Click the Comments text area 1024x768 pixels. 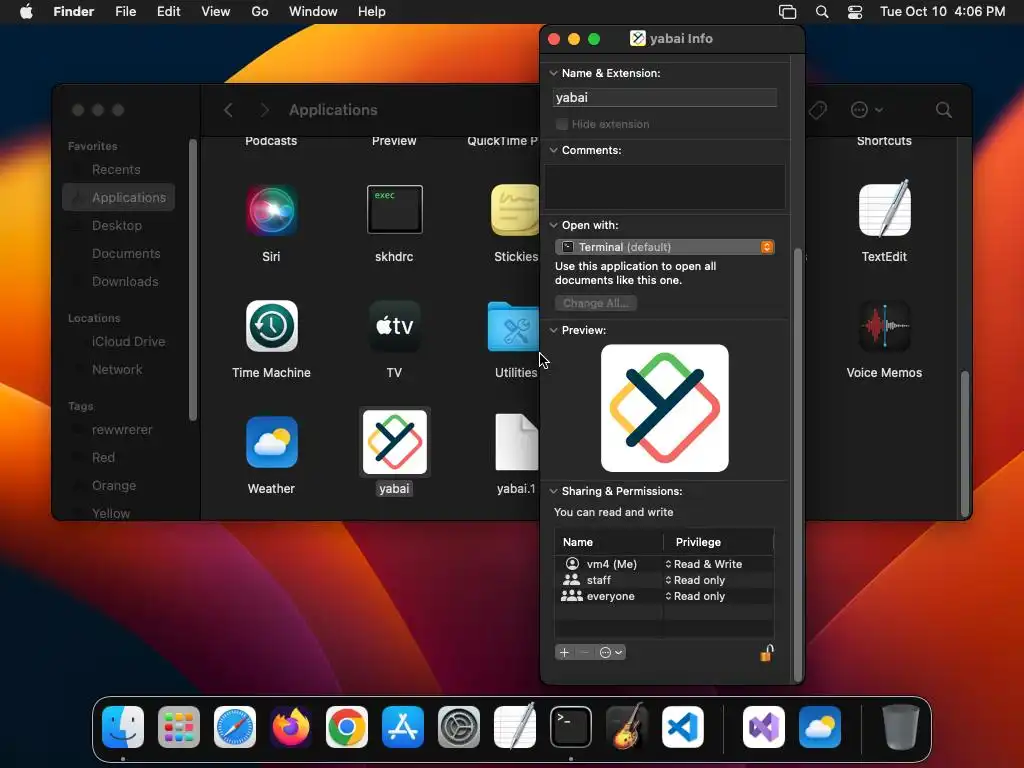click(x=665, y=187)
